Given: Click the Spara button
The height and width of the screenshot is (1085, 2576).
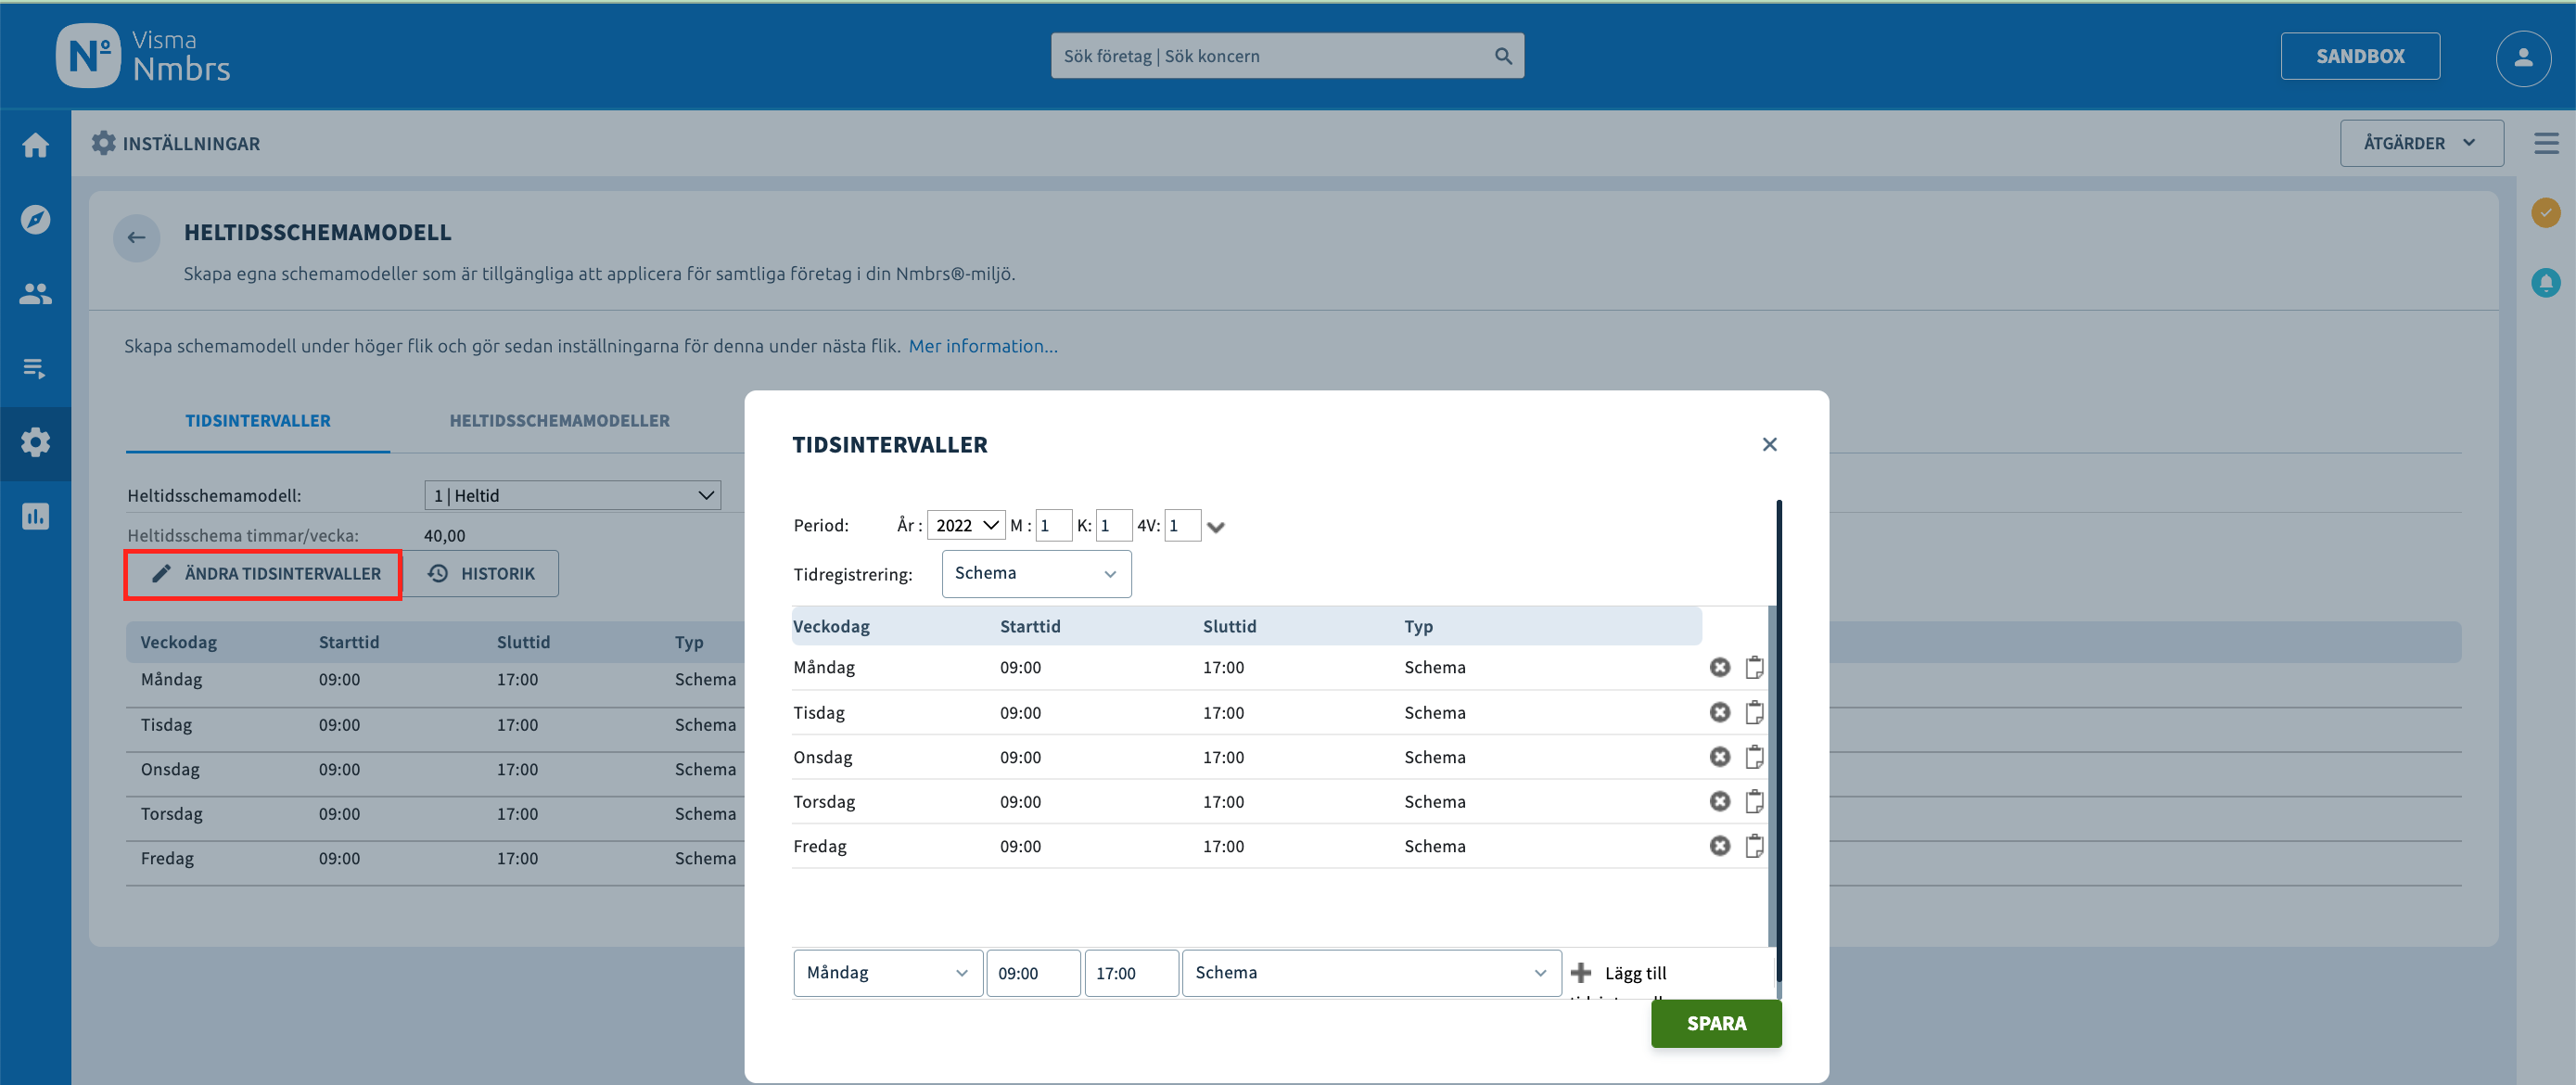Looking at the screenshot, I should (1716, 1024).
